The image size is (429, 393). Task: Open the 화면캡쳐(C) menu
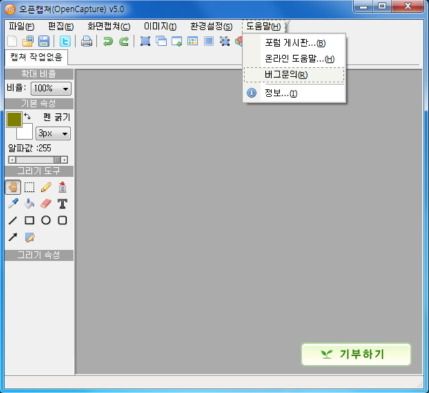click(x=109, y=26)
